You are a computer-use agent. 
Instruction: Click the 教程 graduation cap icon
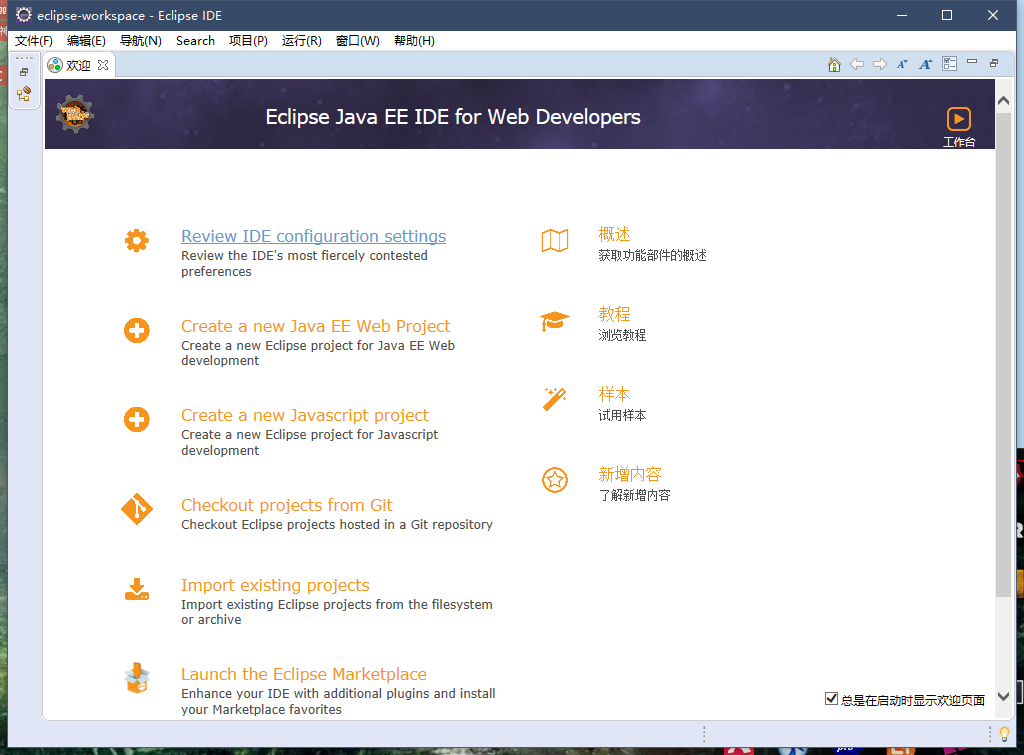tap(554, 321)
